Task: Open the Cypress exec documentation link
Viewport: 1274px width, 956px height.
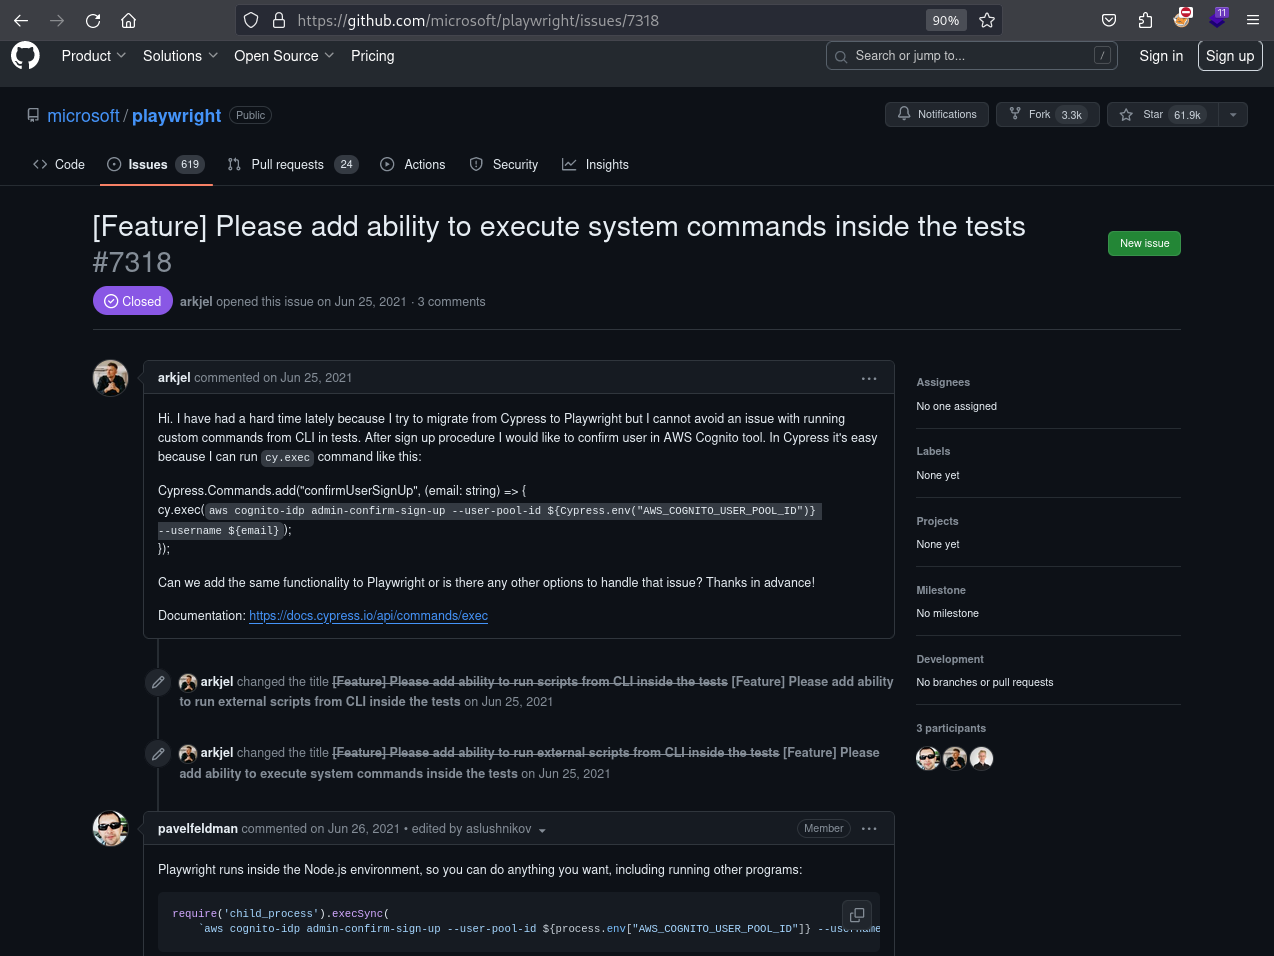Action: [x=368, y=616]
